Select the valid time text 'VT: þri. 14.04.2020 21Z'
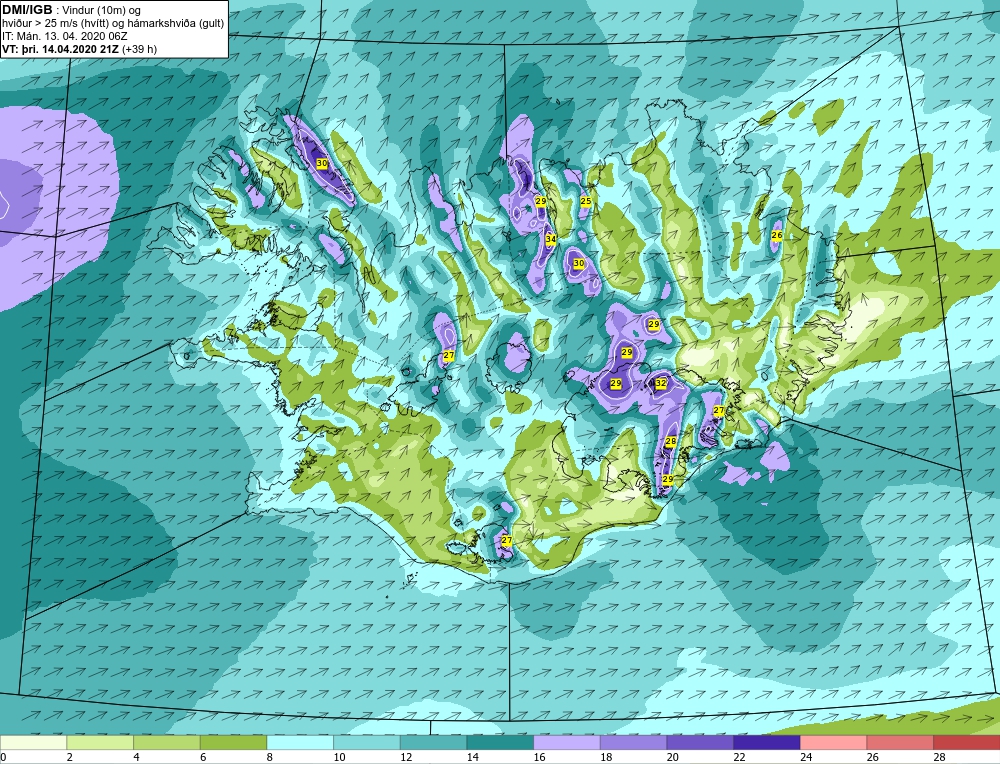The image size is (1000, 764). pos(61,49)
